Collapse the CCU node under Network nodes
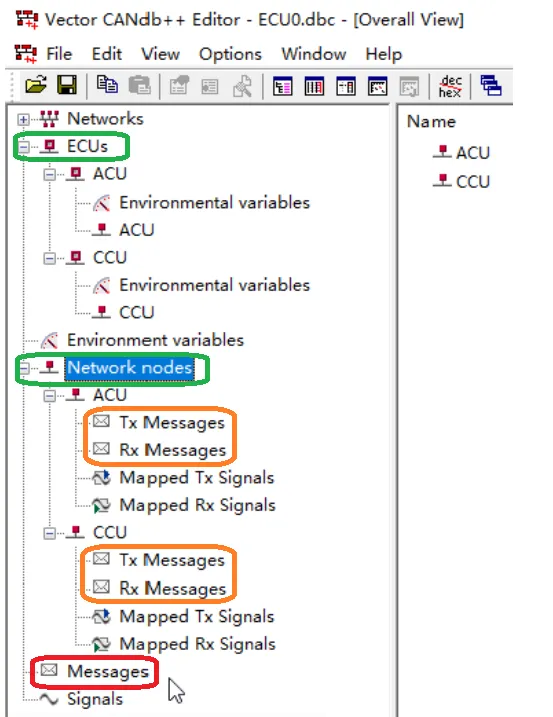Screen dimensions: 553x717 [x=49, y=533]
